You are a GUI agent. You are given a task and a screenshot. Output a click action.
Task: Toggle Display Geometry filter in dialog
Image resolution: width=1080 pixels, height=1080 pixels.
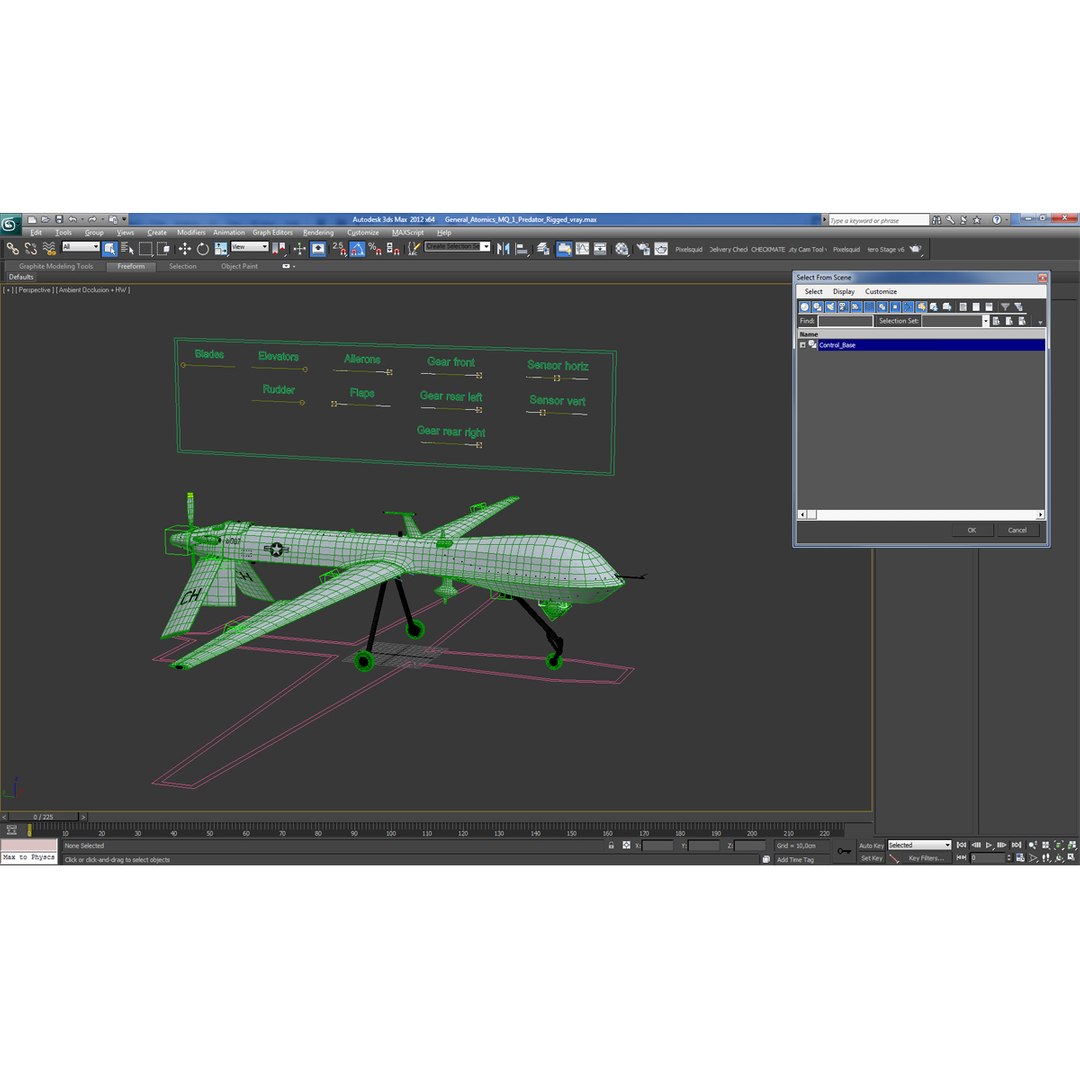pyautogui.click(x=804, y=307)
